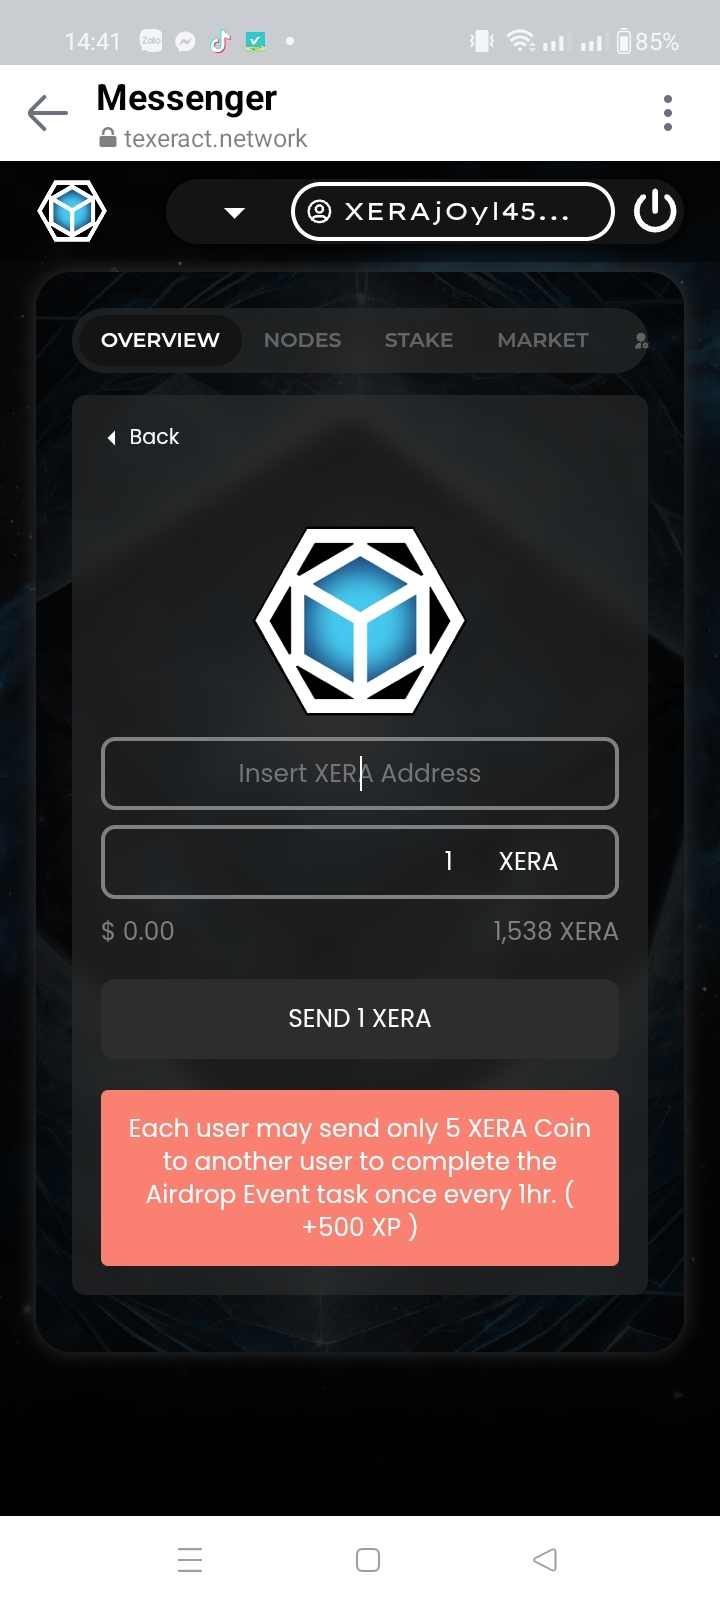
Task: Tap the user icon after the MARKET tab
Action: [641, 340]
